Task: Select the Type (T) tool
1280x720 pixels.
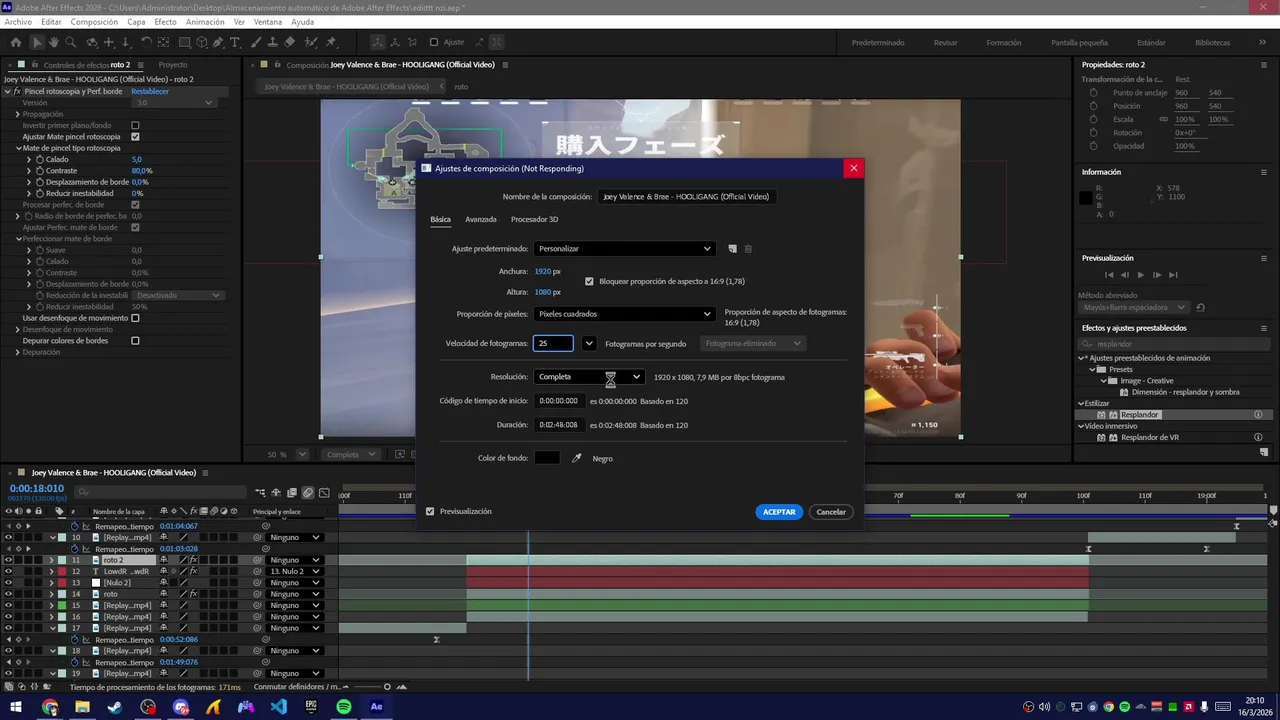Action: [x=235, y=42]
